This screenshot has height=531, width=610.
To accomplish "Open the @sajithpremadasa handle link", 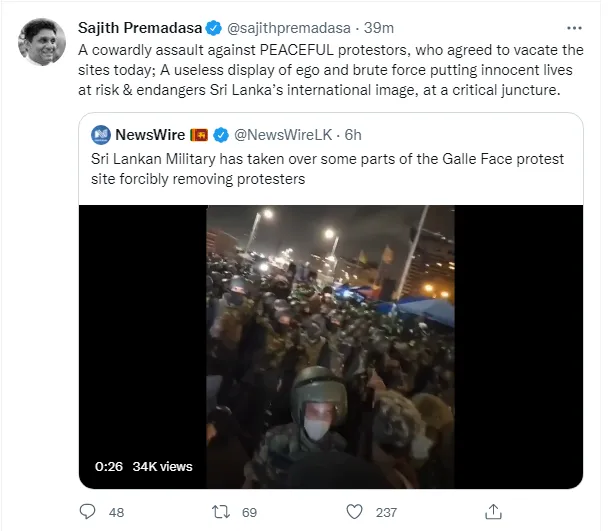I will click(x=289, y=28).
